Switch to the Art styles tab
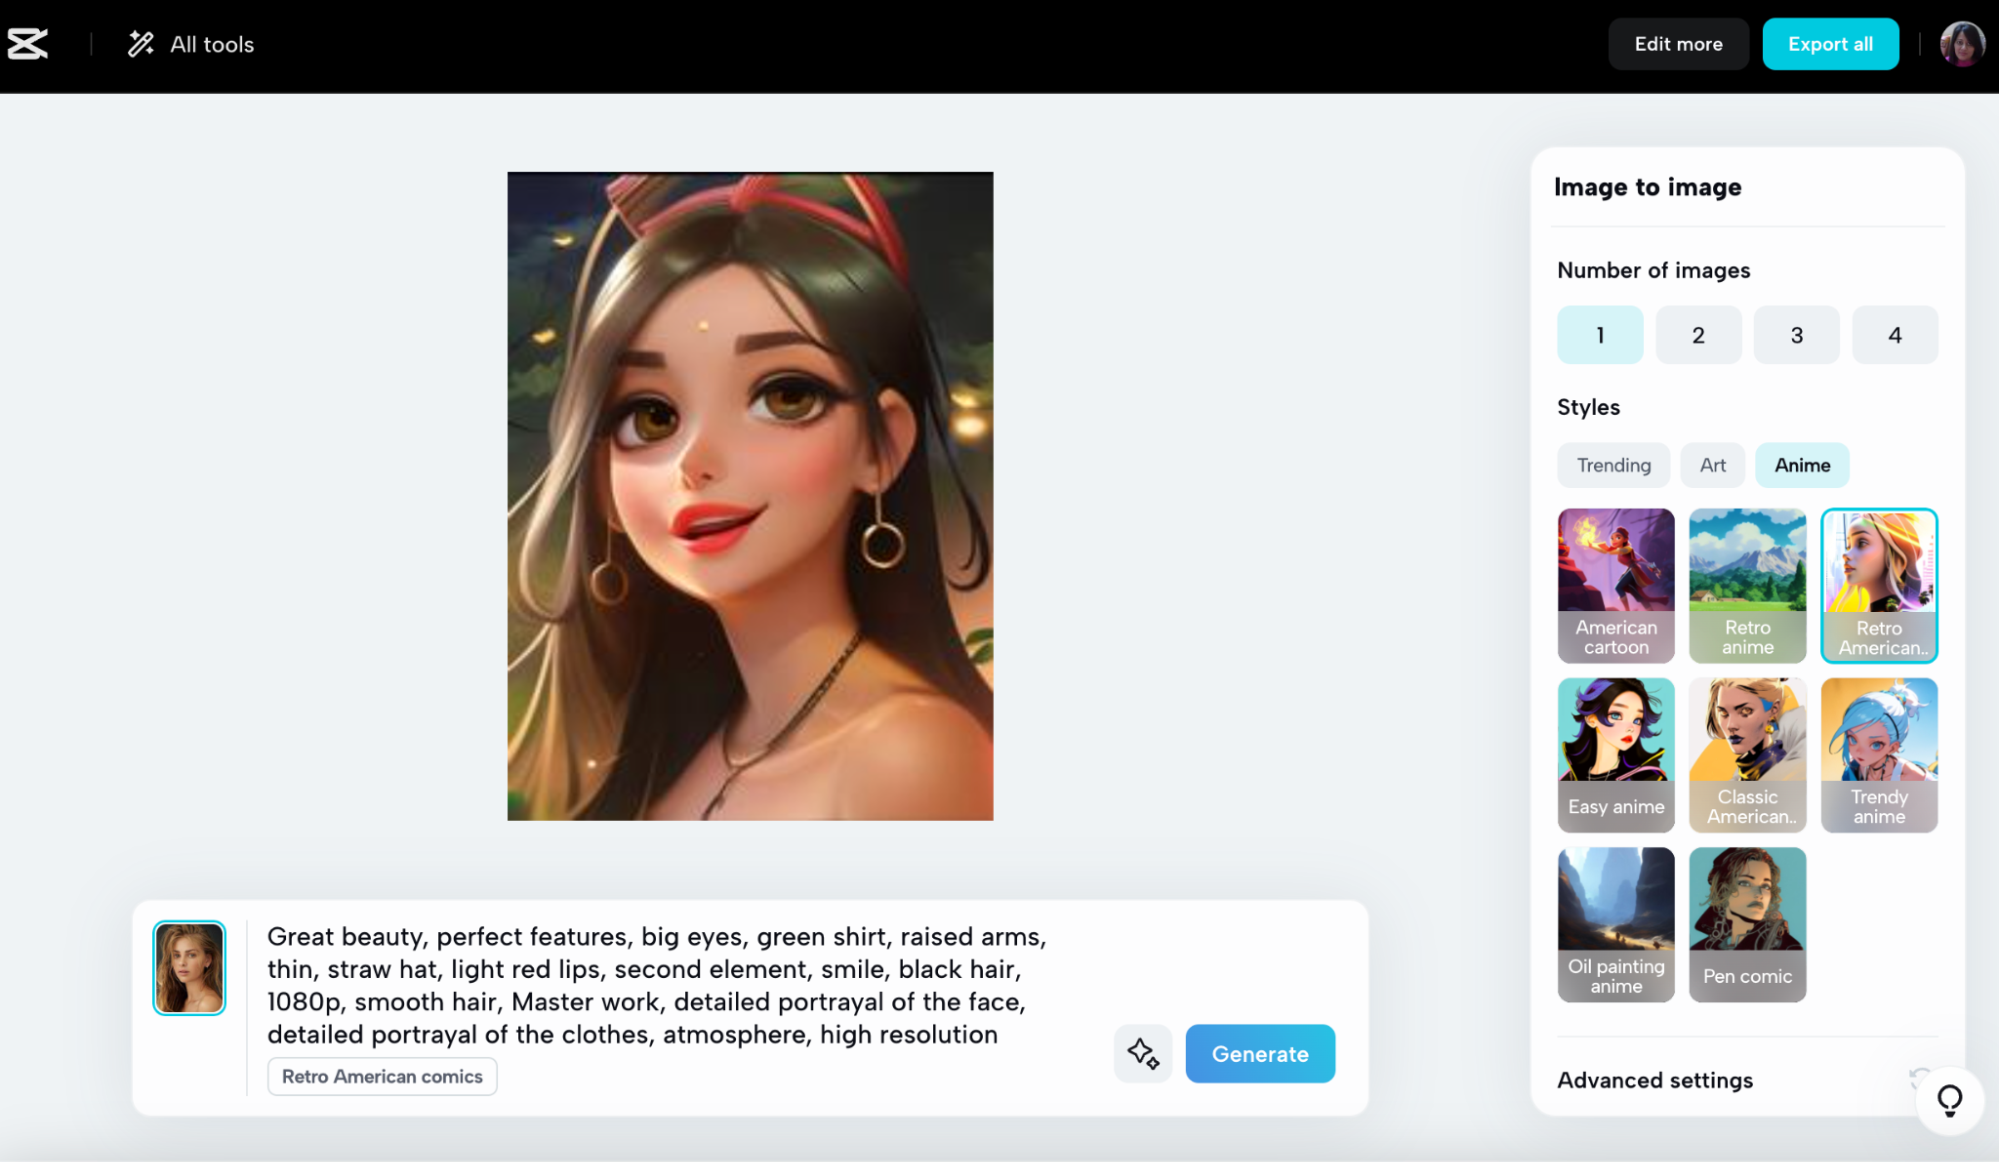The height and width of the screenshot is (1162, 1999). [1712, 465]
